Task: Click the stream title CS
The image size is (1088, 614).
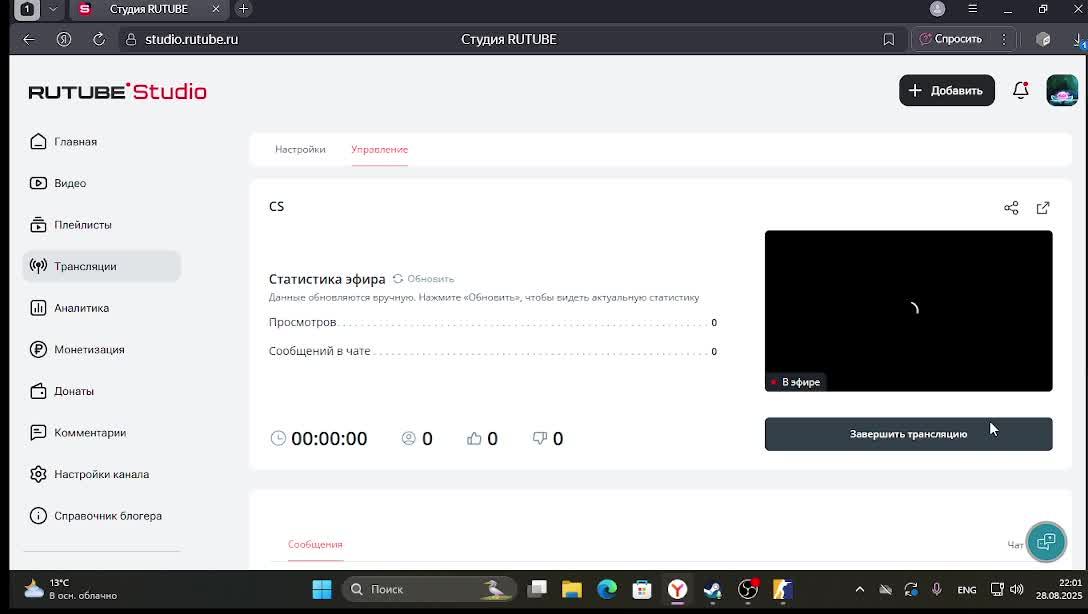Action: click(x=276, y=207)
